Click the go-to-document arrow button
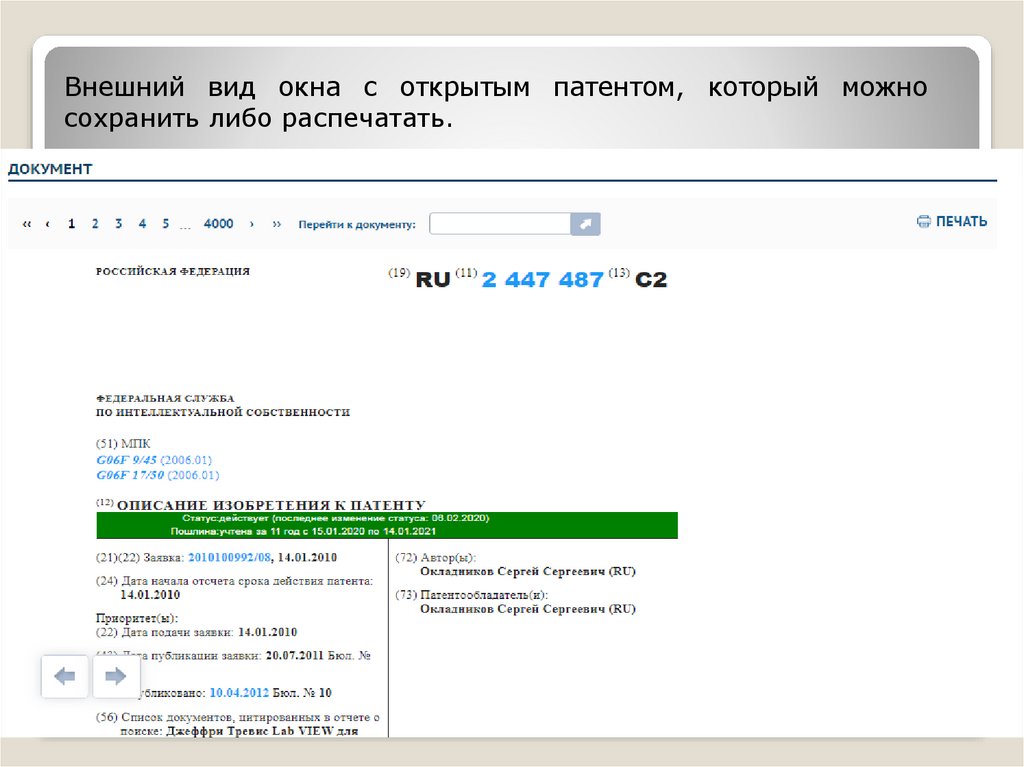Screen dimensions: 1024x767 585,223
